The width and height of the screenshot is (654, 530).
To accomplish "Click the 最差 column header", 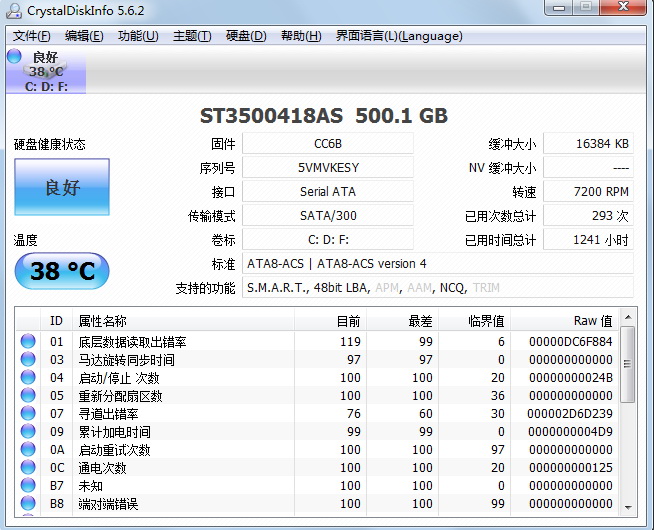I will (402, 321).
